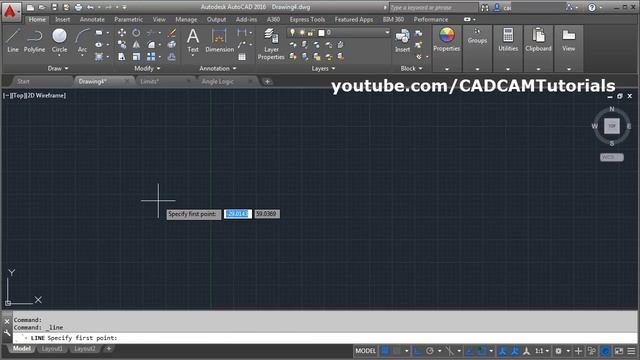The image size is (640, 360).
Task: Open the Circle options dropdown arrow
Action: pos(59,56)
